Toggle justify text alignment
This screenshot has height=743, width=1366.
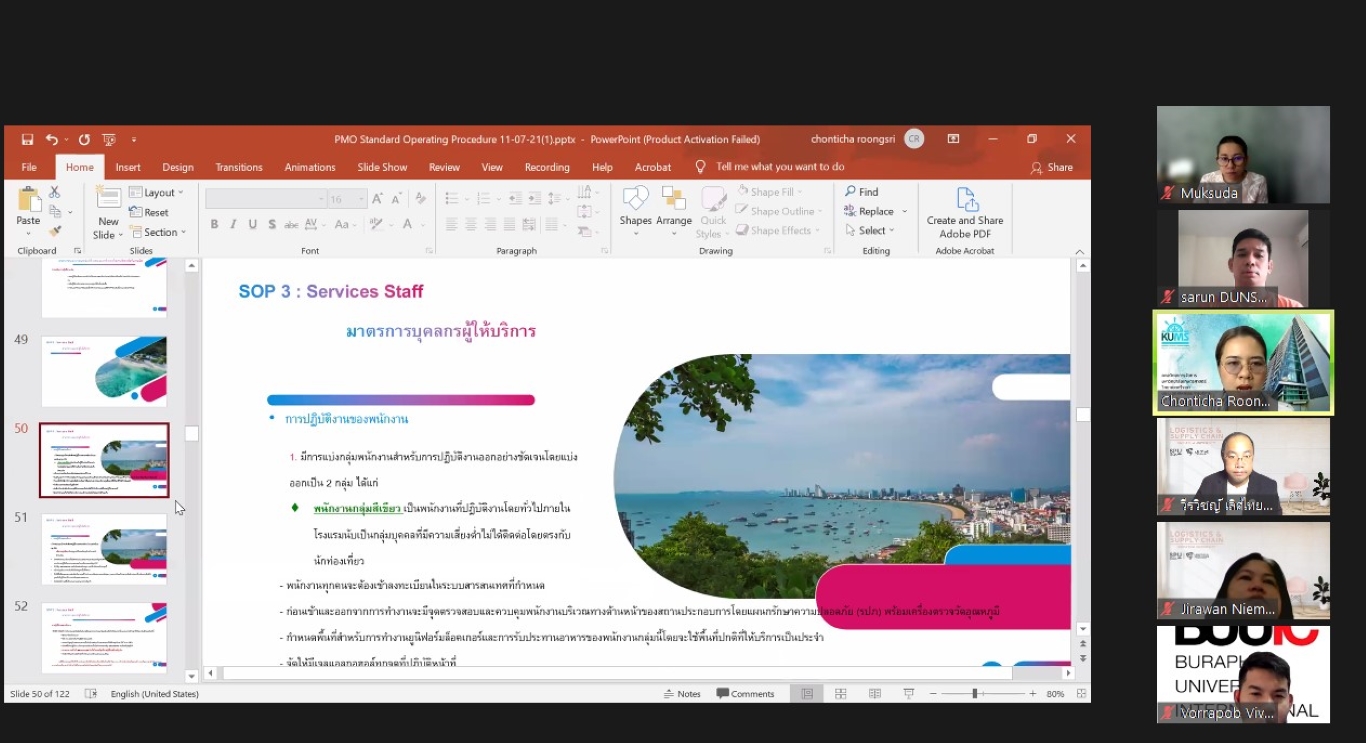(x=509, y=224)
